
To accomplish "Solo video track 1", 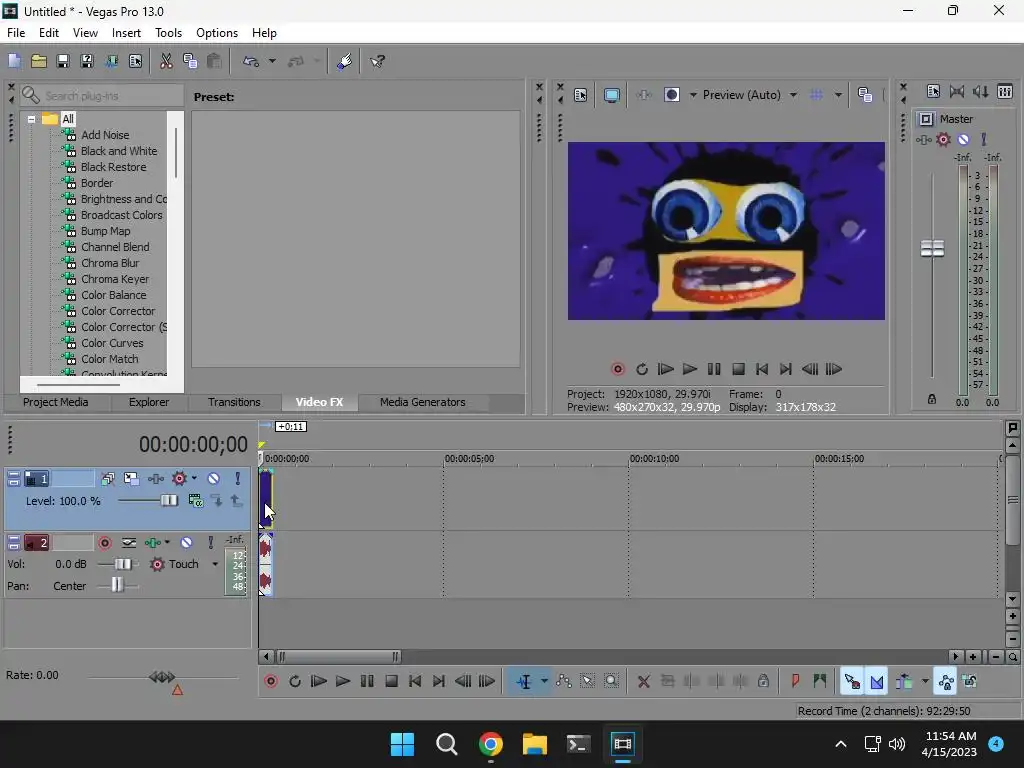I will click(238, 479).
